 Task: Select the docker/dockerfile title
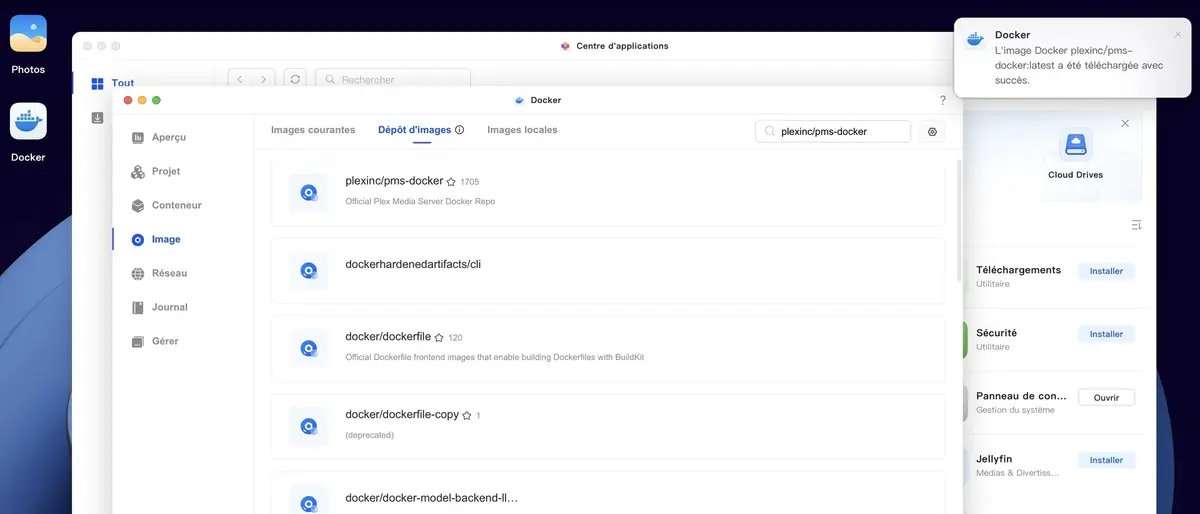click(x=388, y=336)
